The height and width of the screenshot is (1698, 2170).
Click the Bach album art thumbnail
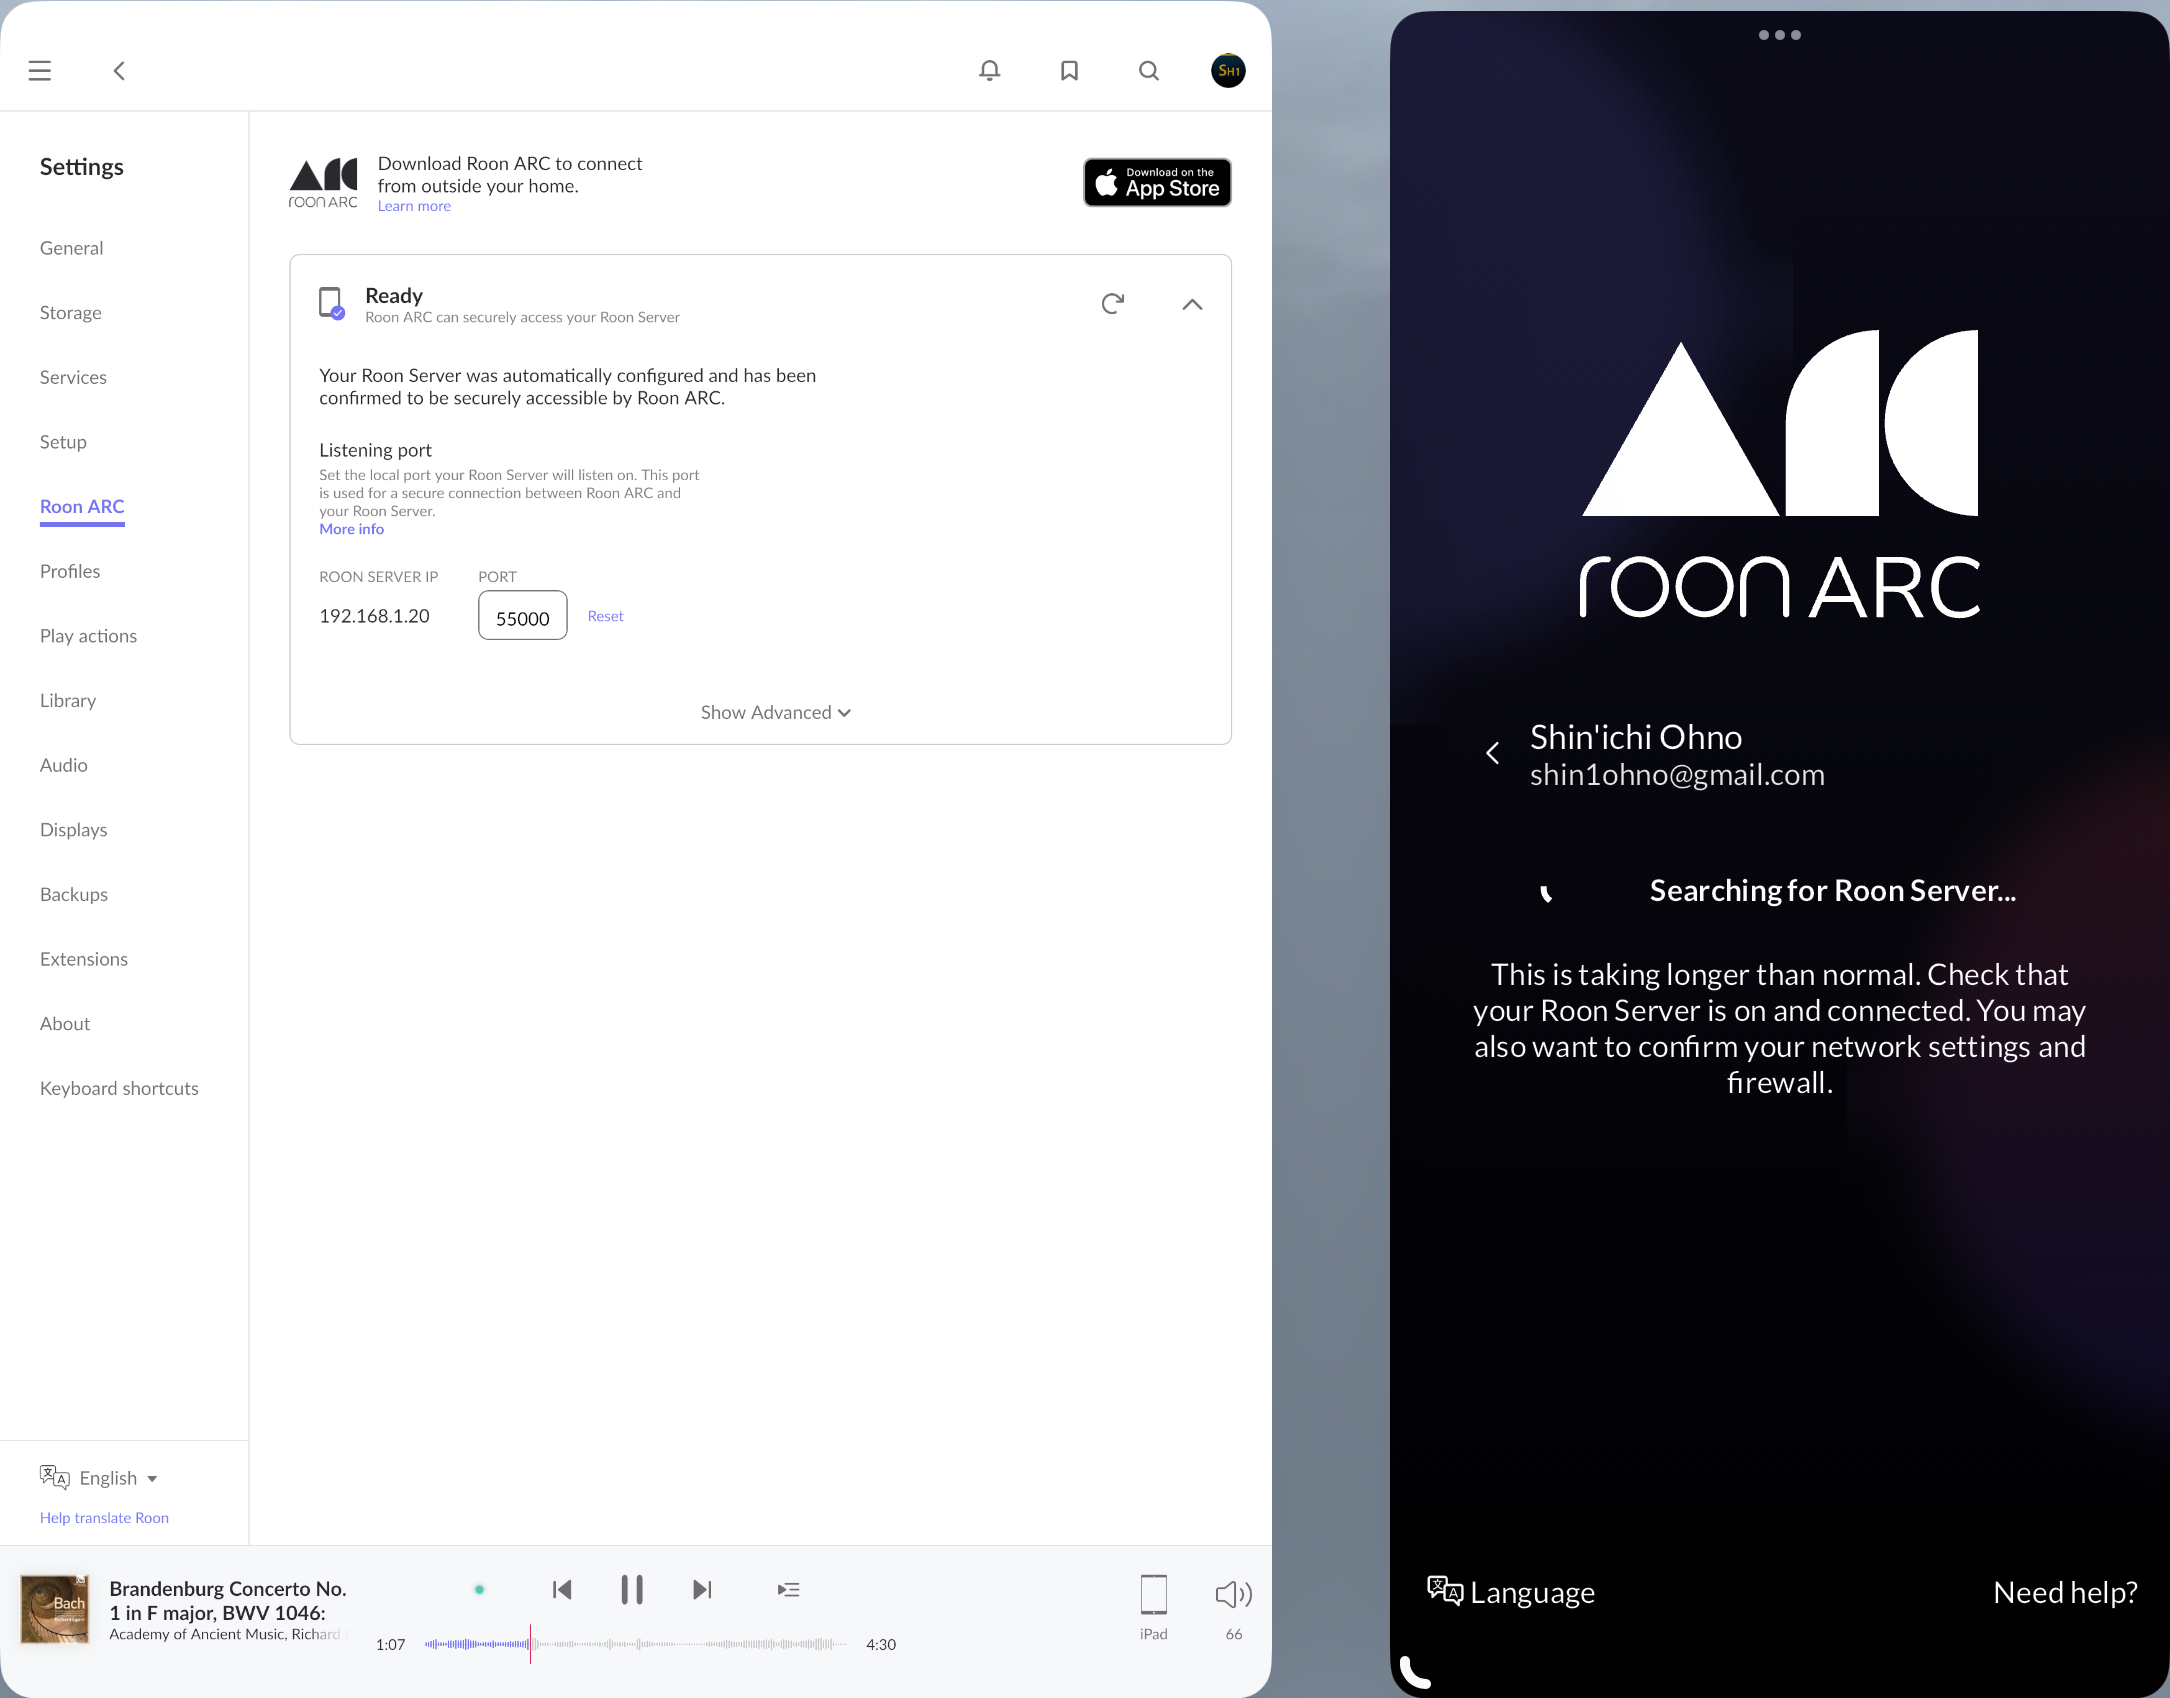click(55, 1610)
